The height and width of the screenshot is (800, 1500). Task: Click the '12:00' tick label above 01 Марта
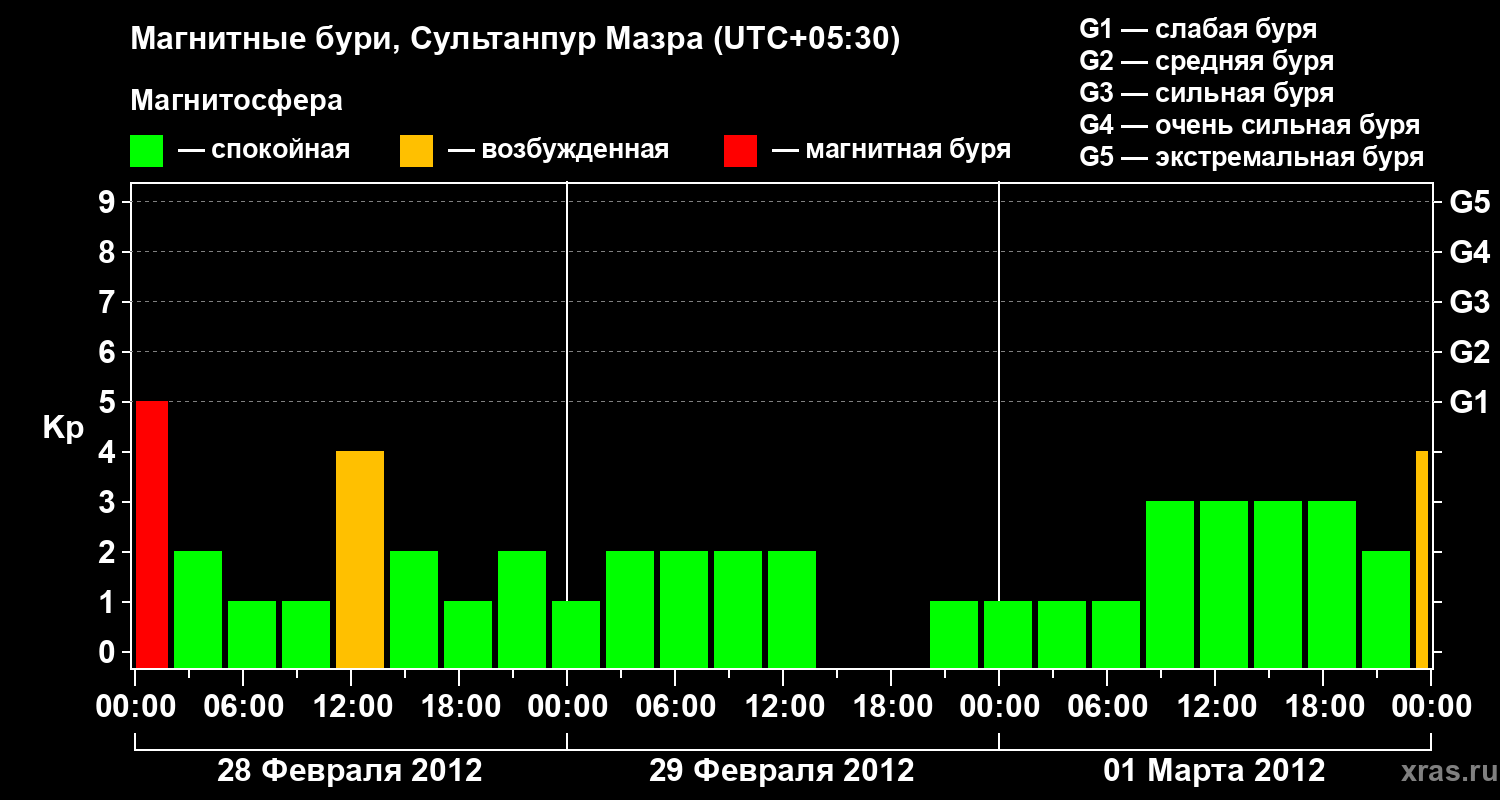[1215, 707]
